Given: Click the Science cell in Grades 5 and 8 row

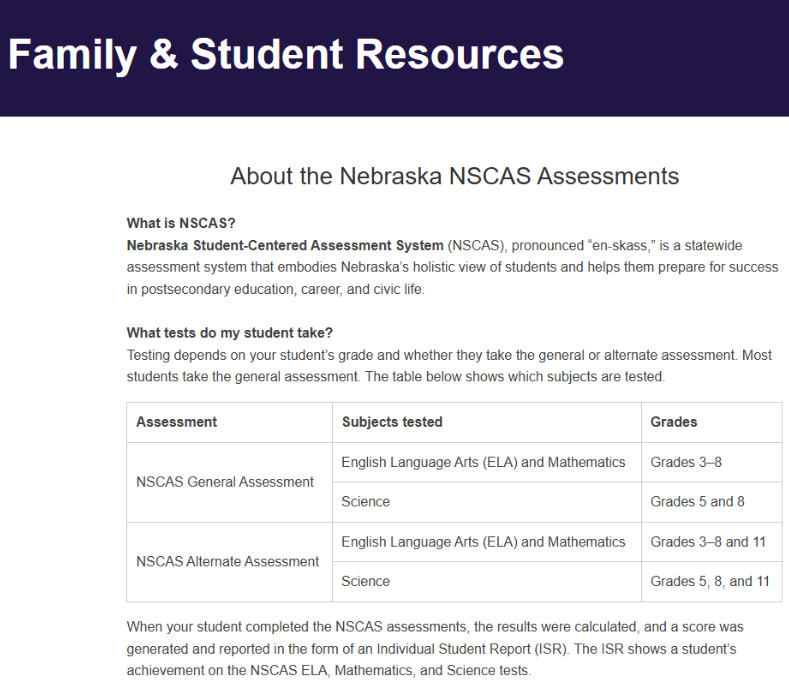Looking at the screenshot, I should tap(487, 502).
